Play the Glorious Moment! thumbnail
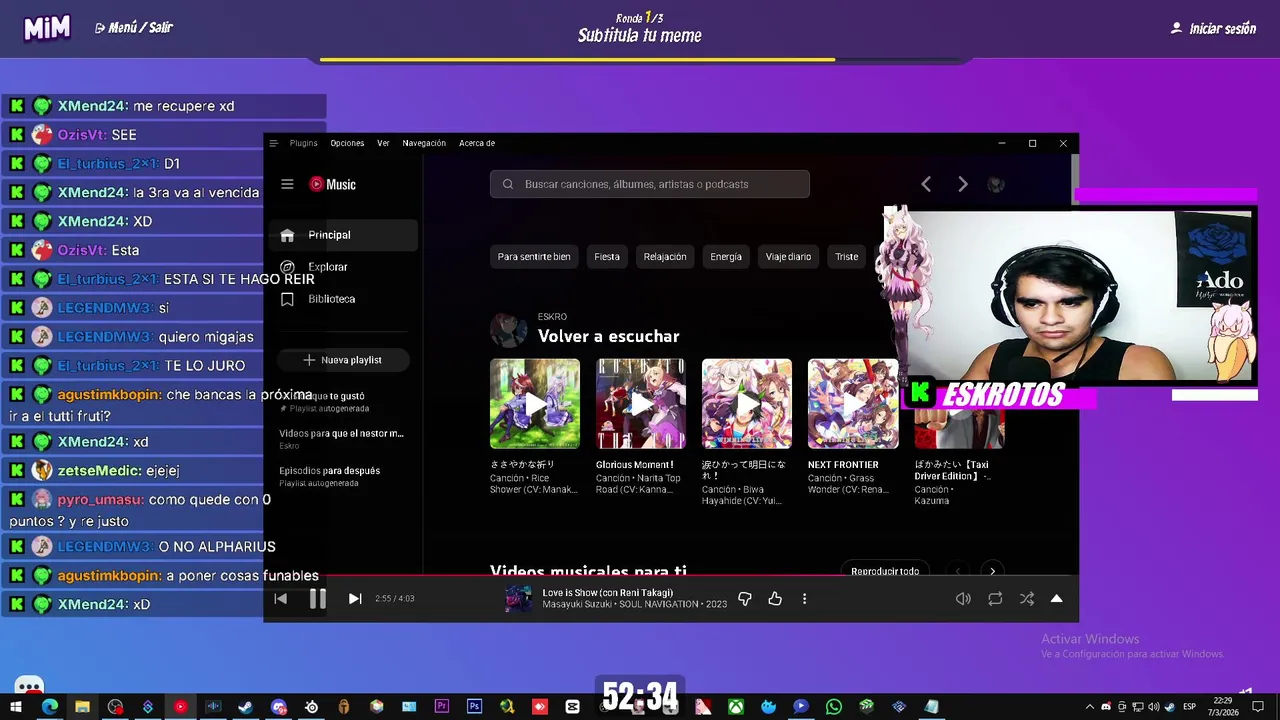This screenshot has width=1280, height=720. coord(641,404)
